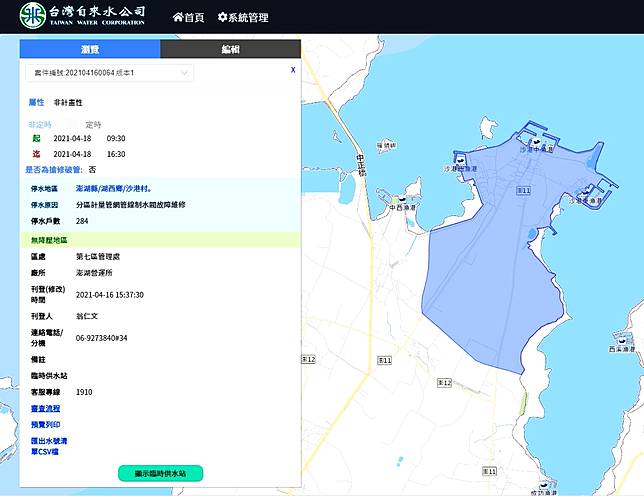Switch to the 瀏覽 browse tab
644x496 pixels.
[90, 49]
